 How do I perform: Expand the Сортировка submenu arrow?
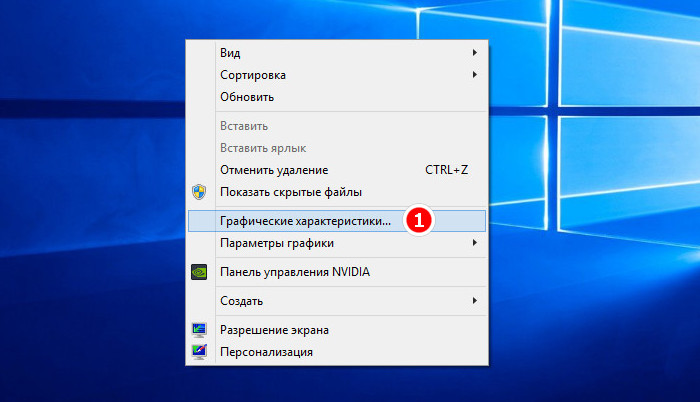[x=475, y=75]
